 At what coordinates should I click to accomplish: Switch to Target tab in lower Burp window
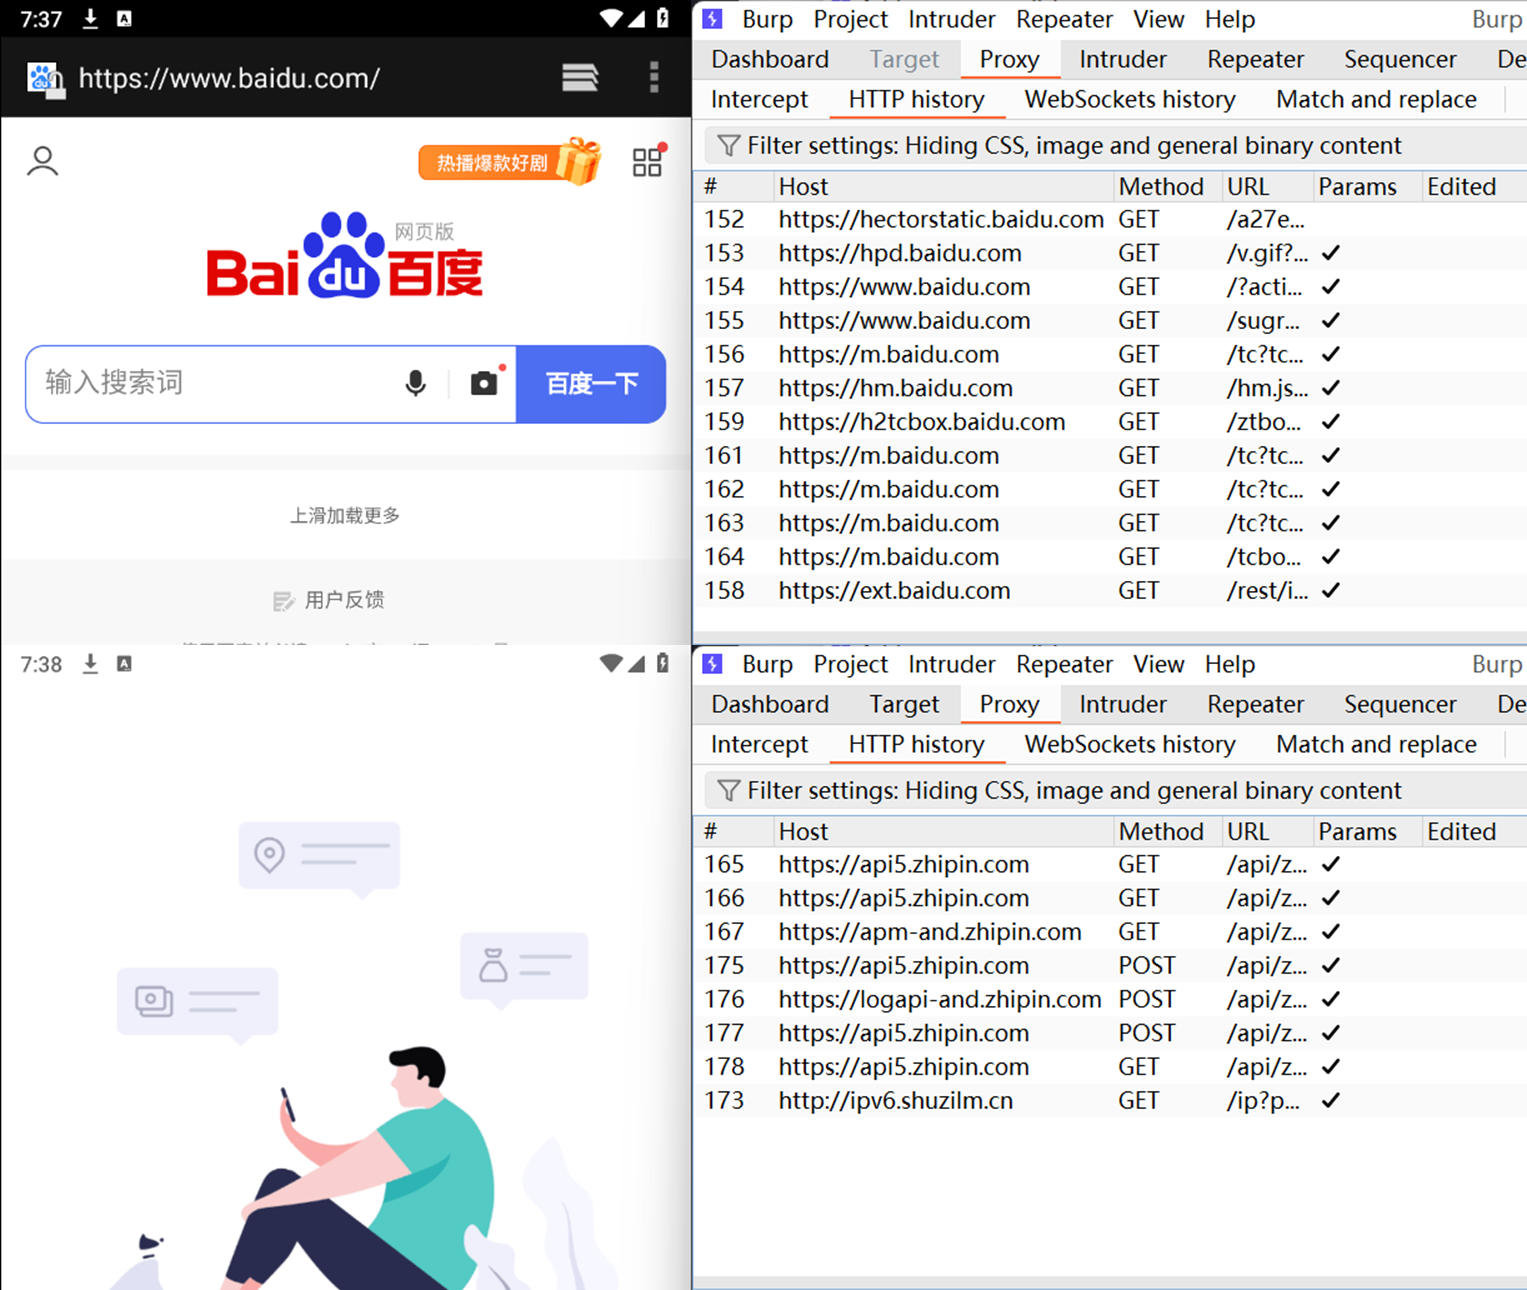pos(904,704)
